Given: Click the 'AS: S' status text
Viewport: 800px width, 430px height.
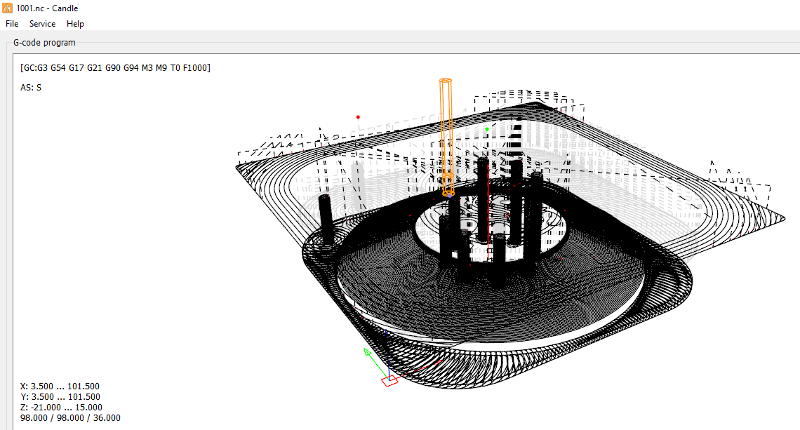Looking at the screenshot, I should 31,88.
